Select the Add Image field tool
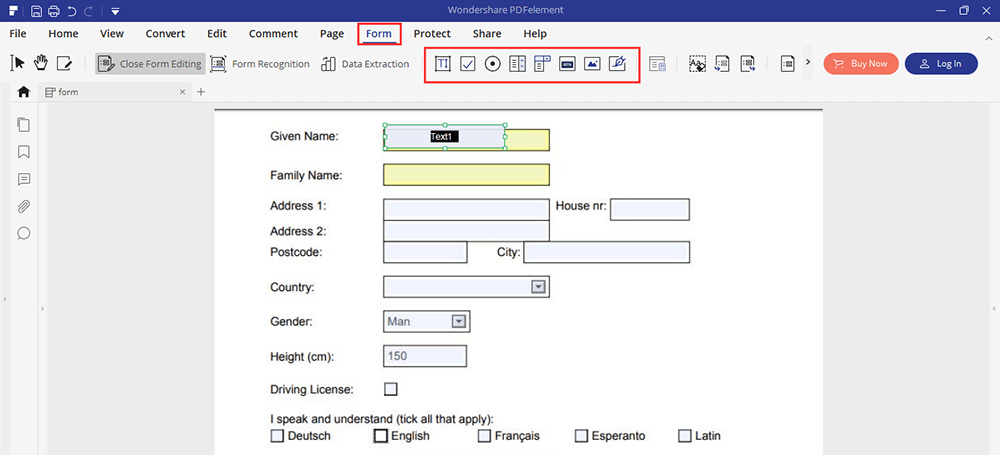This screenshot has height=455, width=1000. (592, 64)
